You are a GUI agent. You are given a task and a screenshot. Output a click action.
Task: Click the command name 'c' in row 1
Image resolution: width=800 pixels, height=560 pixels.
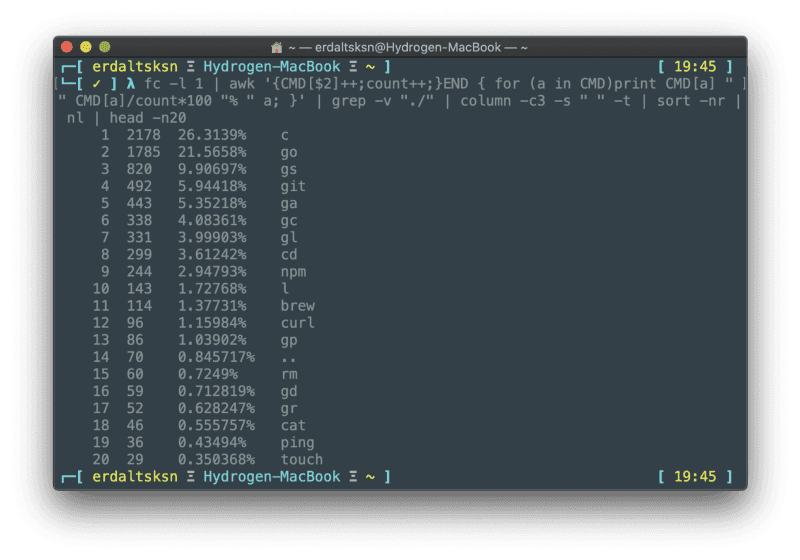pyautogui.click(x=285, y=136)
